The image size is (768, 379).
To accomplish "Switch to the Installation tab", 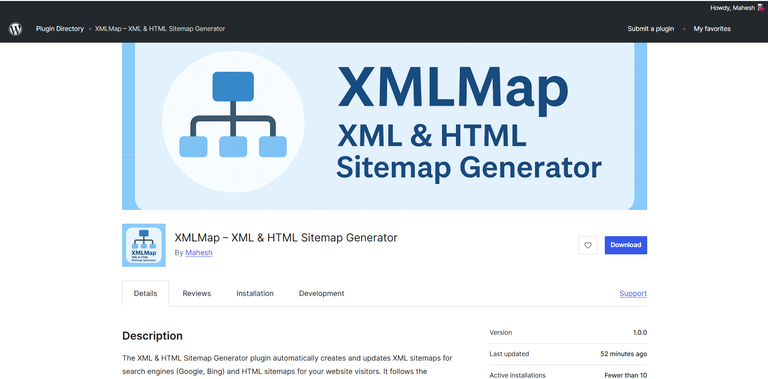I will (x=255, y=293).
